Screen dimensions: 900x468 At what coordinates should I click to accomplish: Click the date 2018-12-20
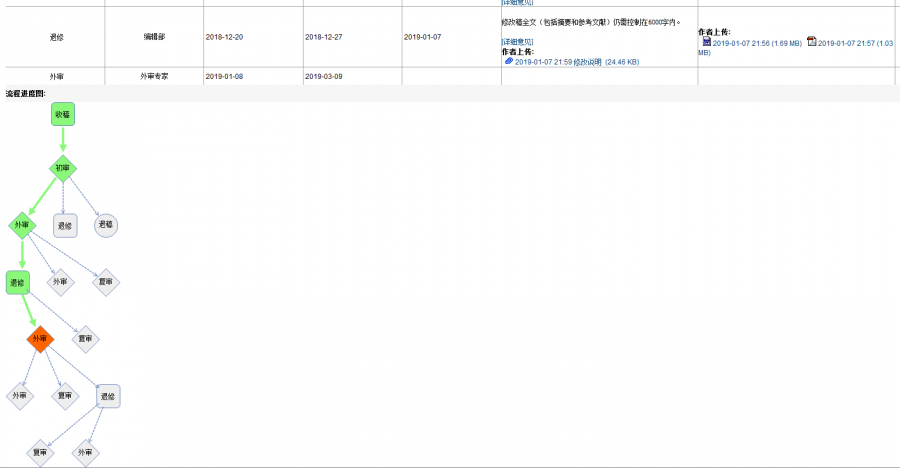click(224, 37)
